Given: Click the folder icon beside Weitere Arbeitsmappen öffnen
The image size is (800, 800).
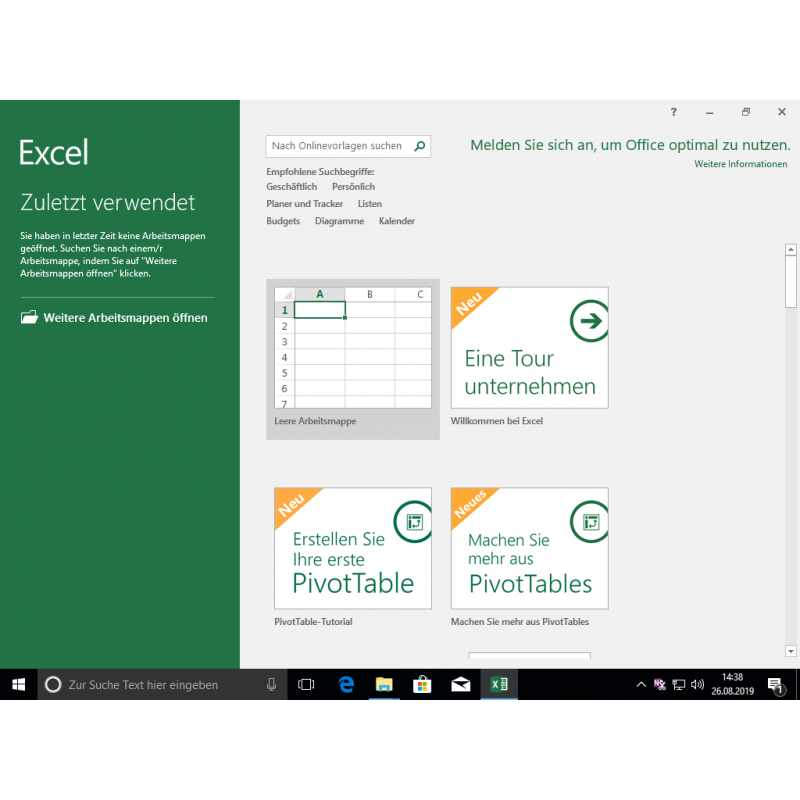Looking at the screenshot, I should [x=29, y=317].
